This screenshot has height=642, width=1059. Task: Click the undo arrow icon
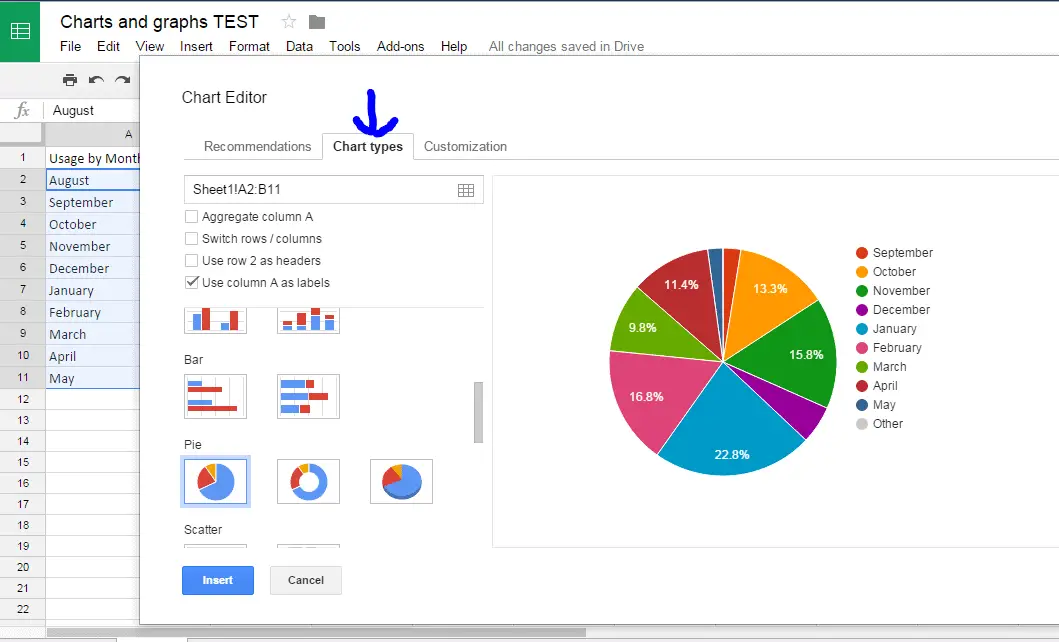point(96,80)
